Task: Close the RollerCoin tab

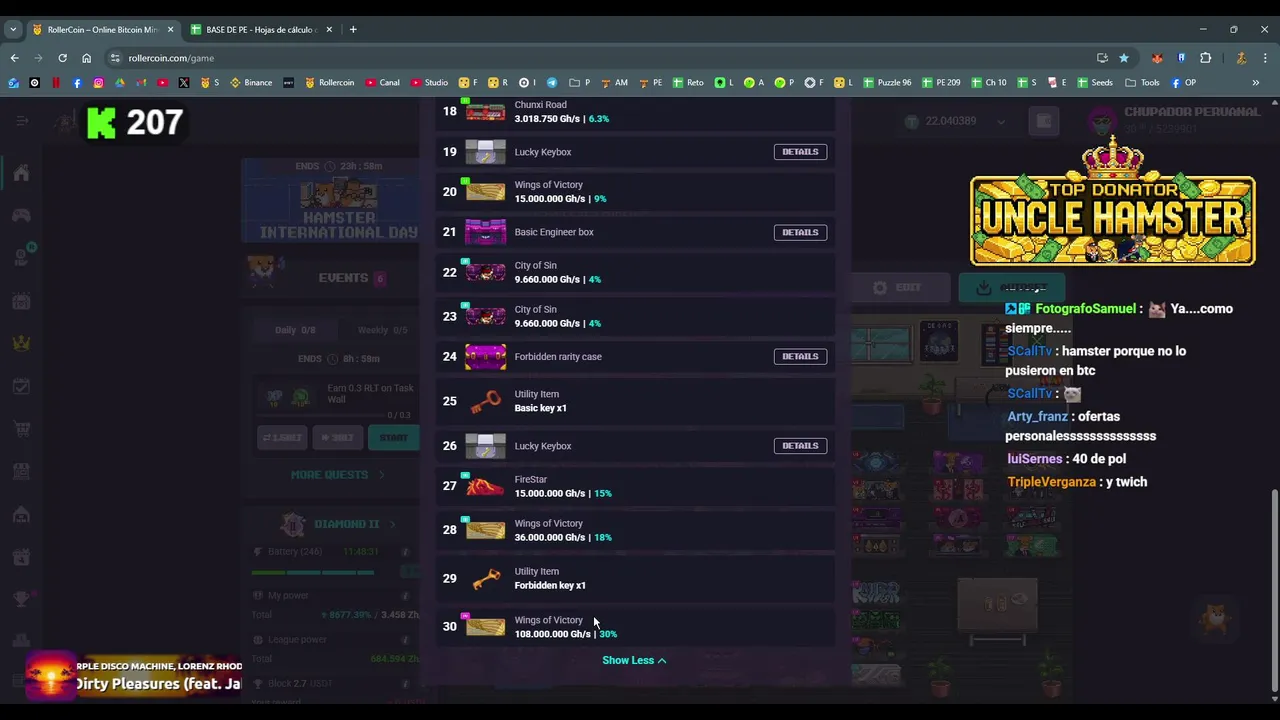Action: tap(170, 29)
